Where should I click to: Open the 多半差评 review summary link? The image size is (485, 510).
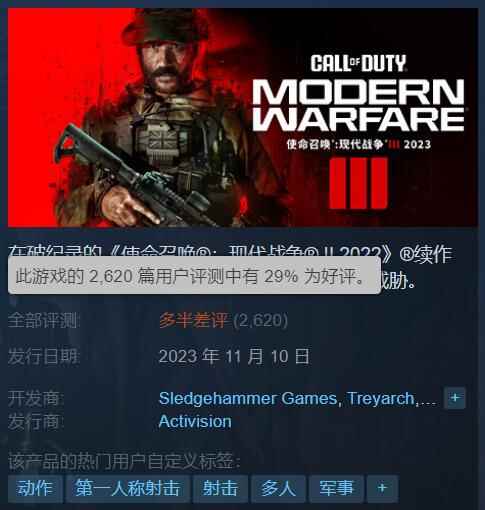193,320
